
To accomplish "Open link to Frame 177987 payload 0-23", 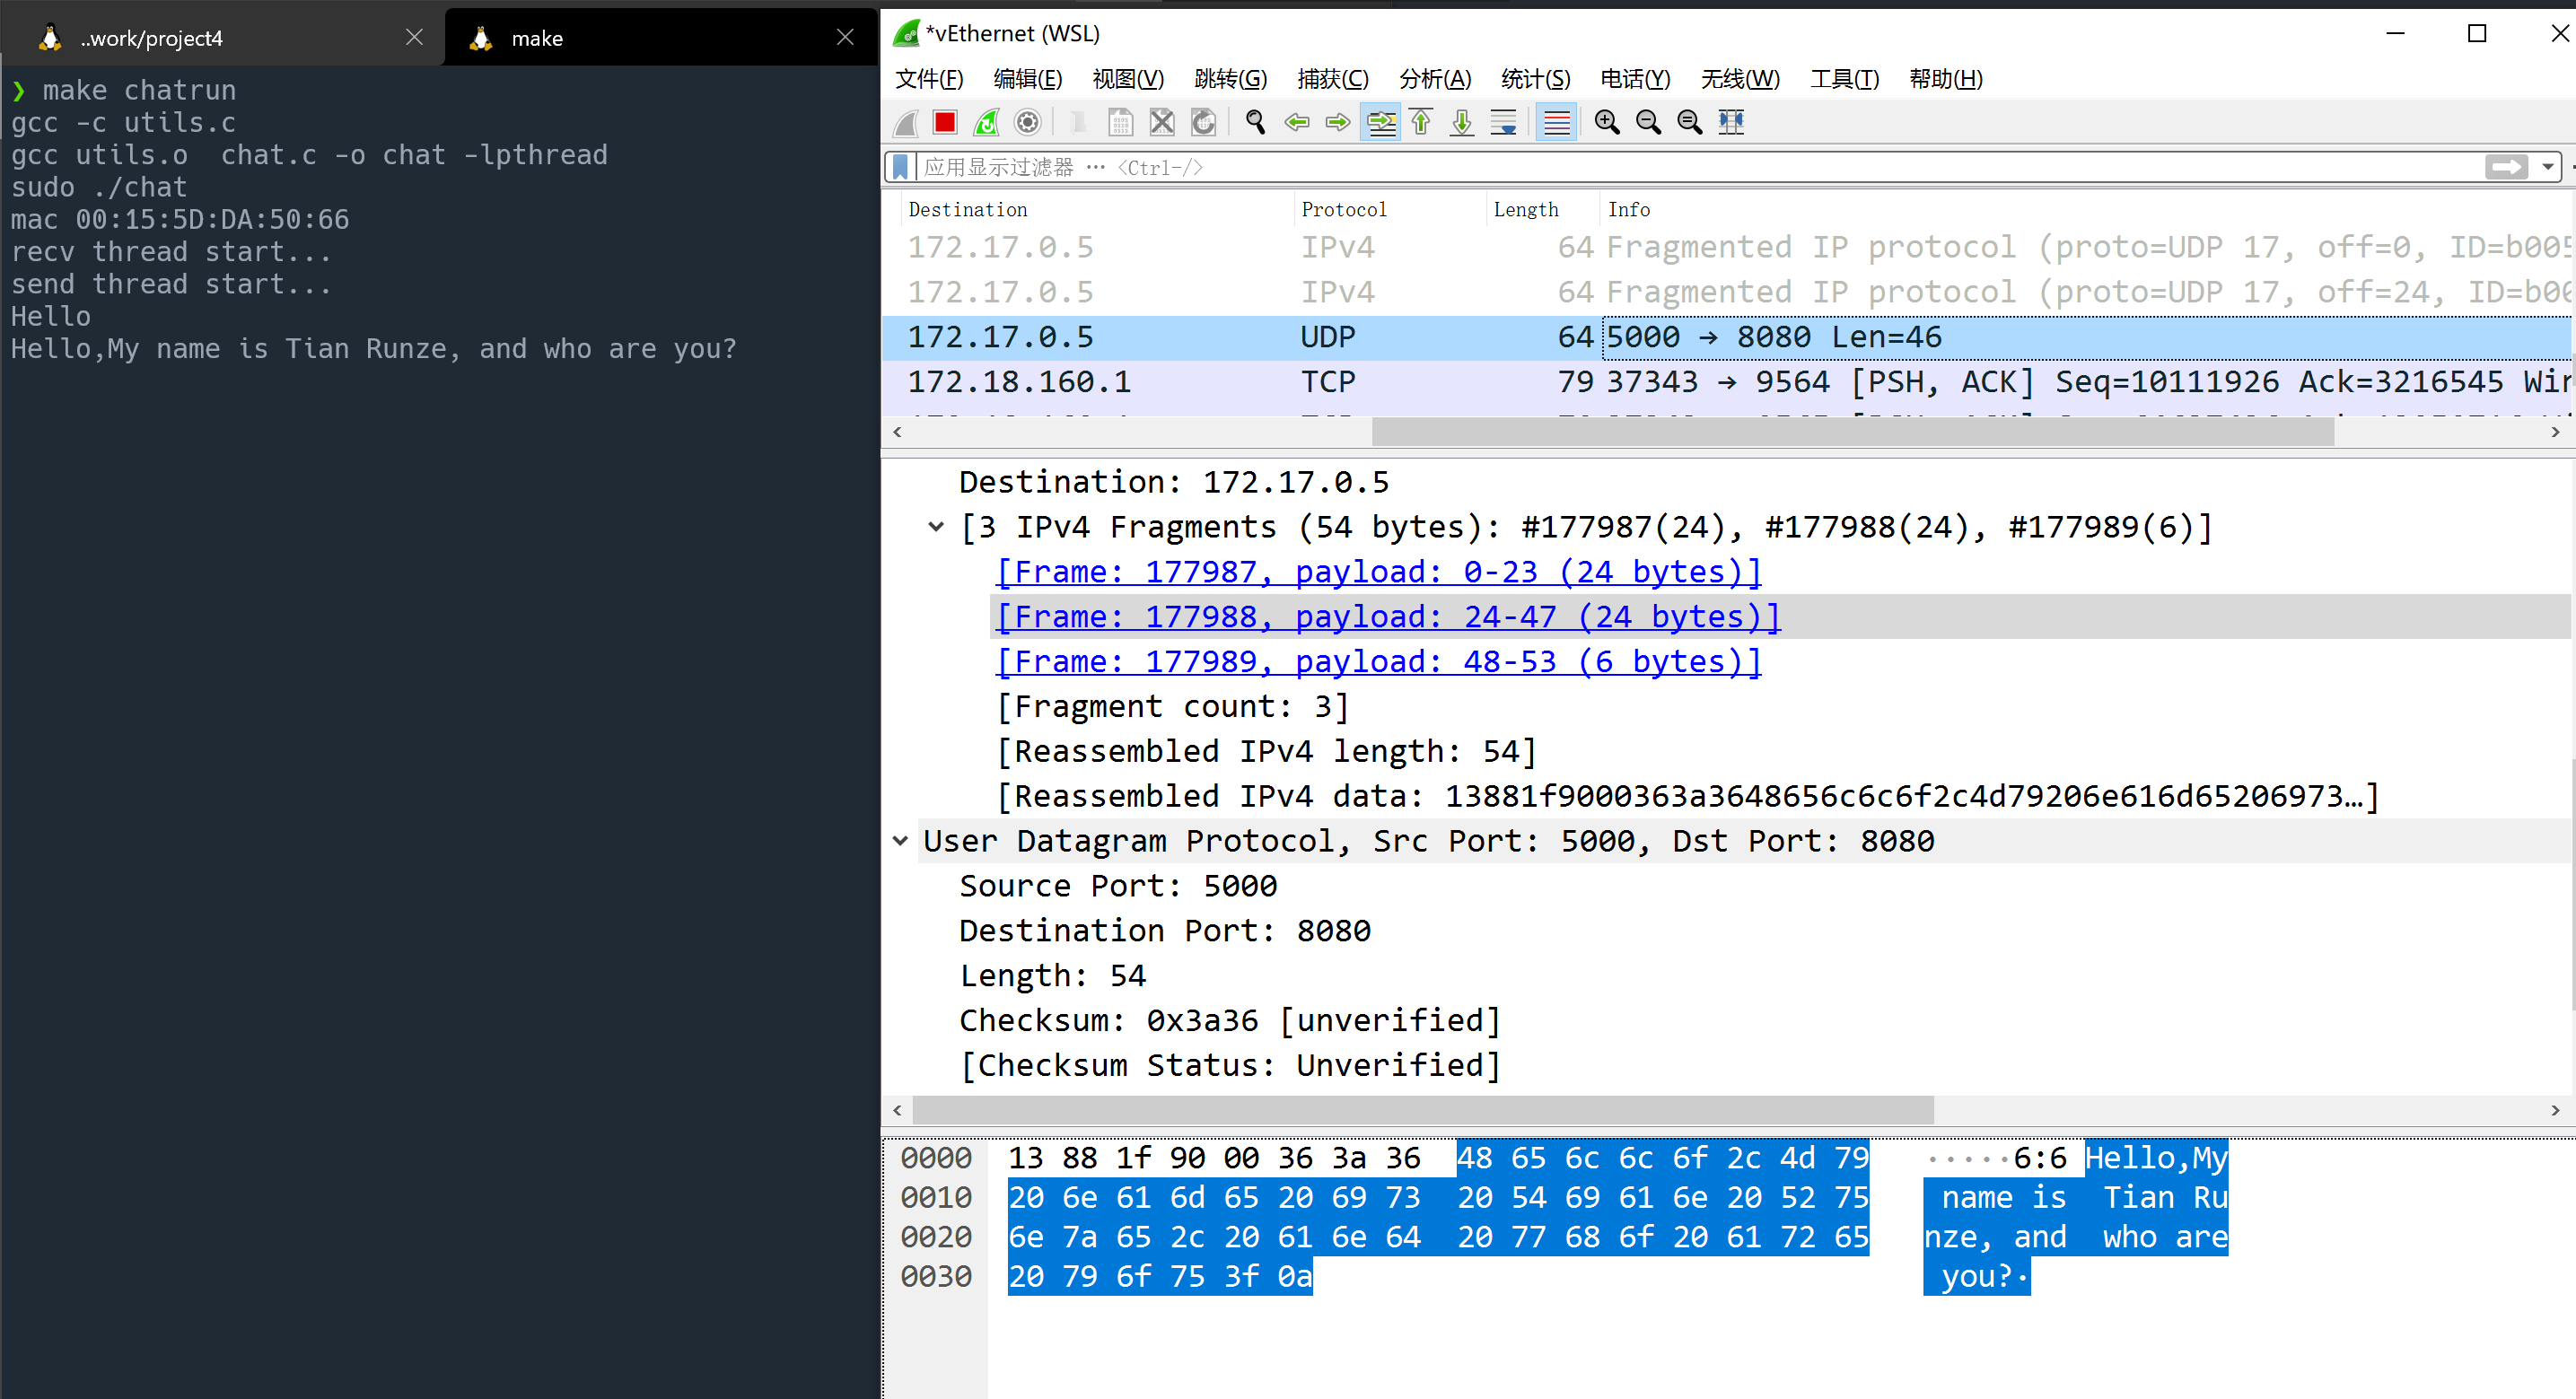I will coord(1379,572).
